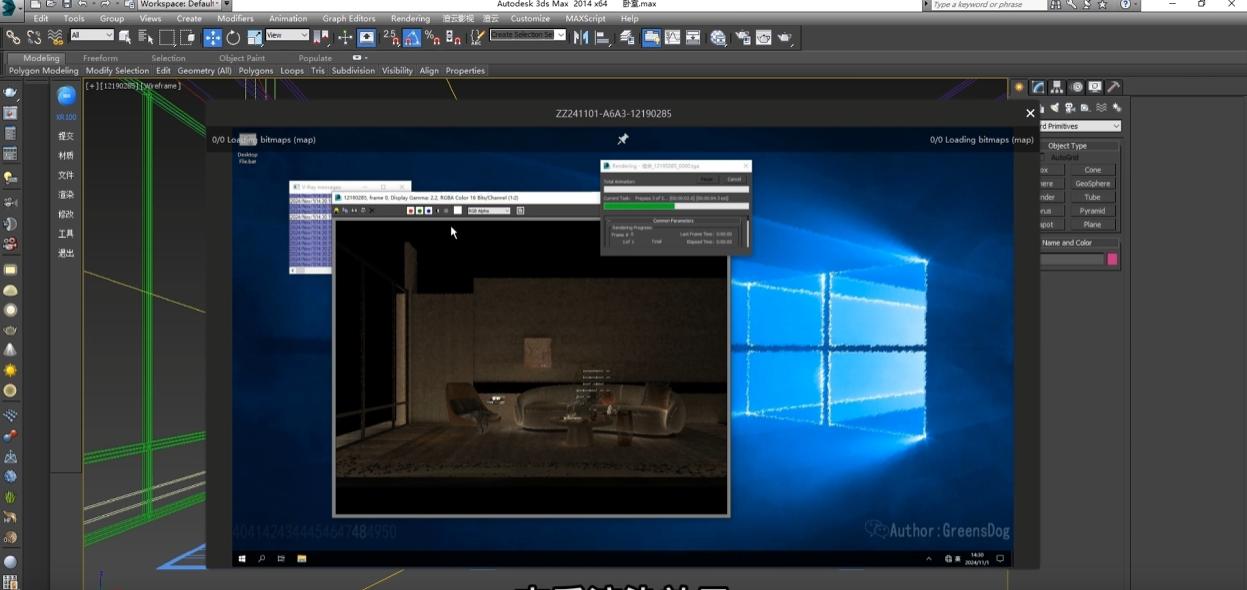Select the Rotate tool in main toolbar
Image resolution: width=1247 pixels, height=590 pixels.
[233, 38]
